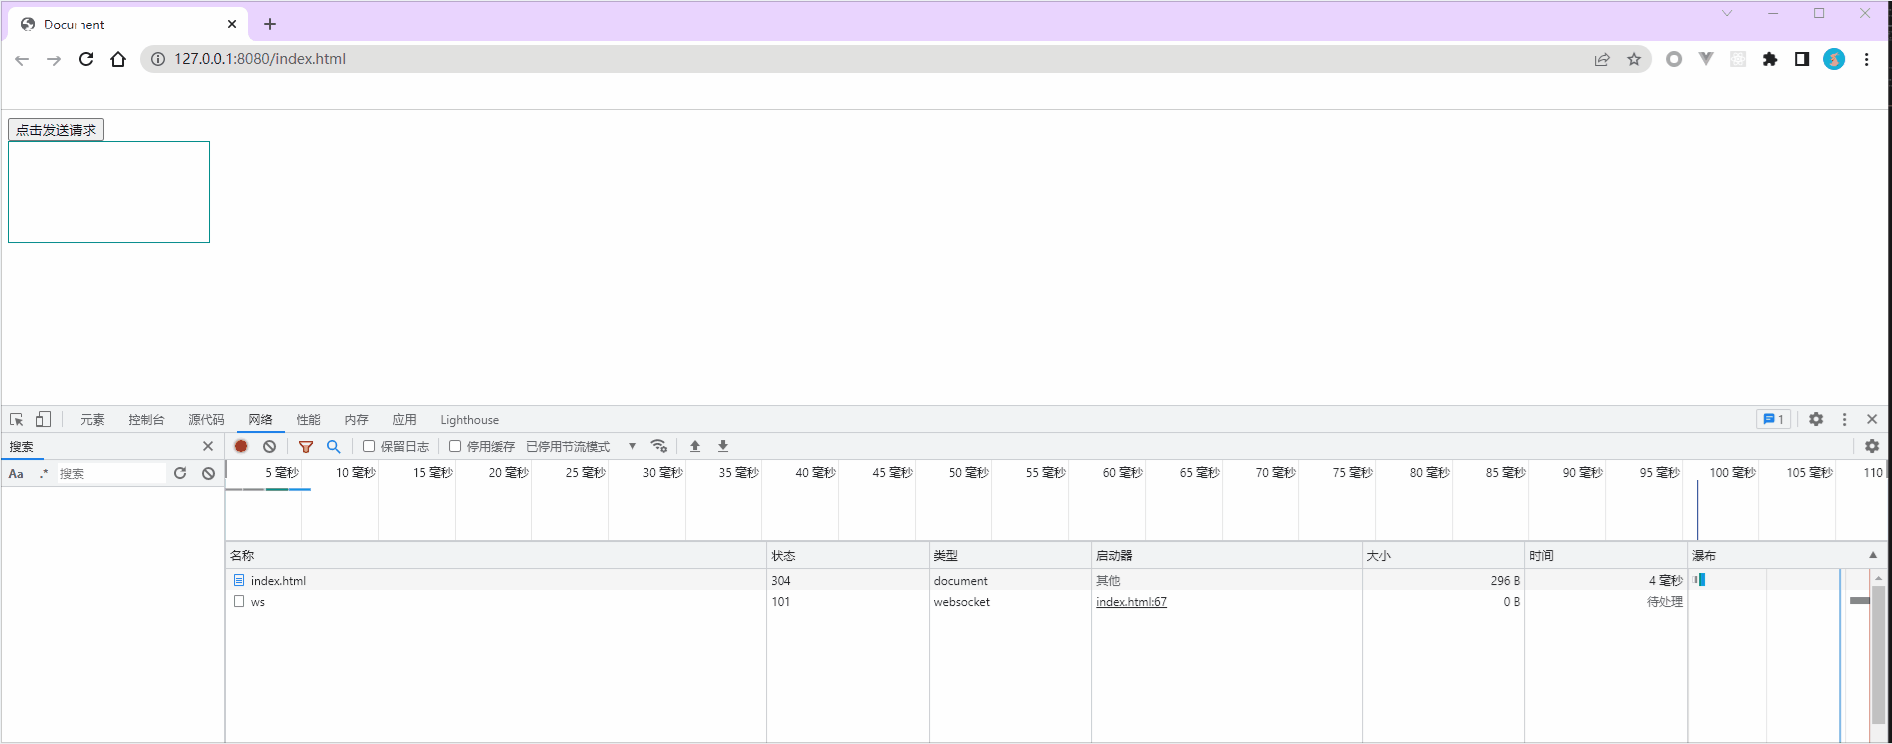This screenshot has width=1892, height=744.
Task: Close the DevTools panel
Action: [1872, 419]
